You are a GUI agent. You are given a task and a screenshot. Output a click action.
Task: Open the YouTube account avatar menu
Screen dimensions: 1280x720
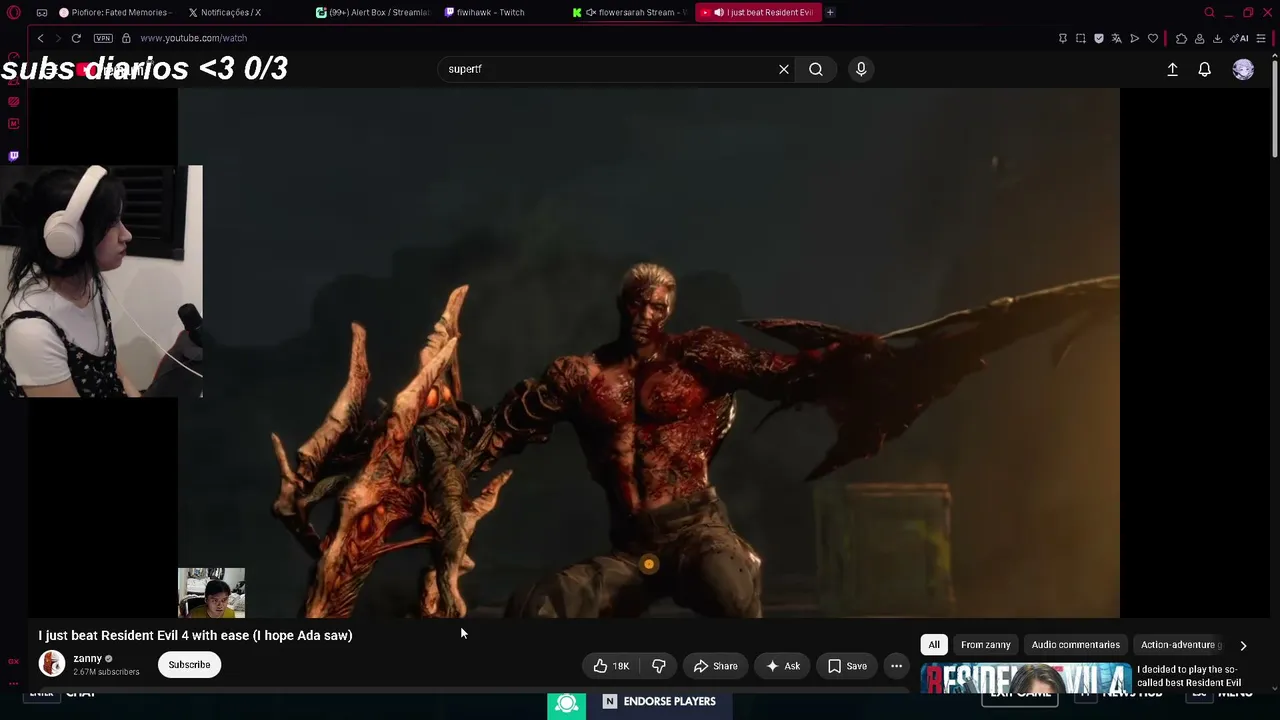click(x=1243, y=69)
